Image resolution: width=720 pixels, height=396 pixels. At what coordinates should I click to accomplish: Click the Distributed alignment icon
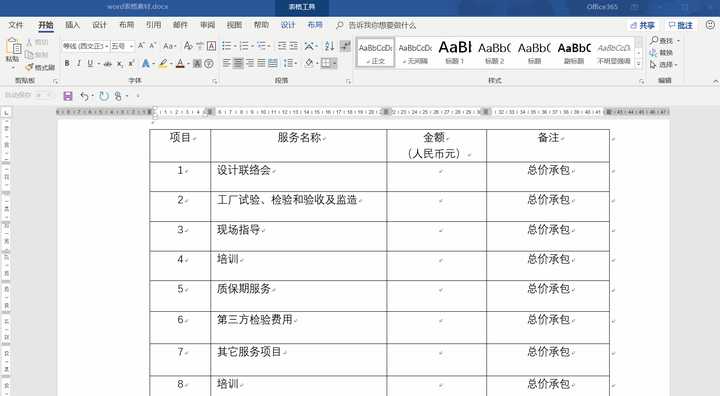pyautogui.click(x=273, y=63)
